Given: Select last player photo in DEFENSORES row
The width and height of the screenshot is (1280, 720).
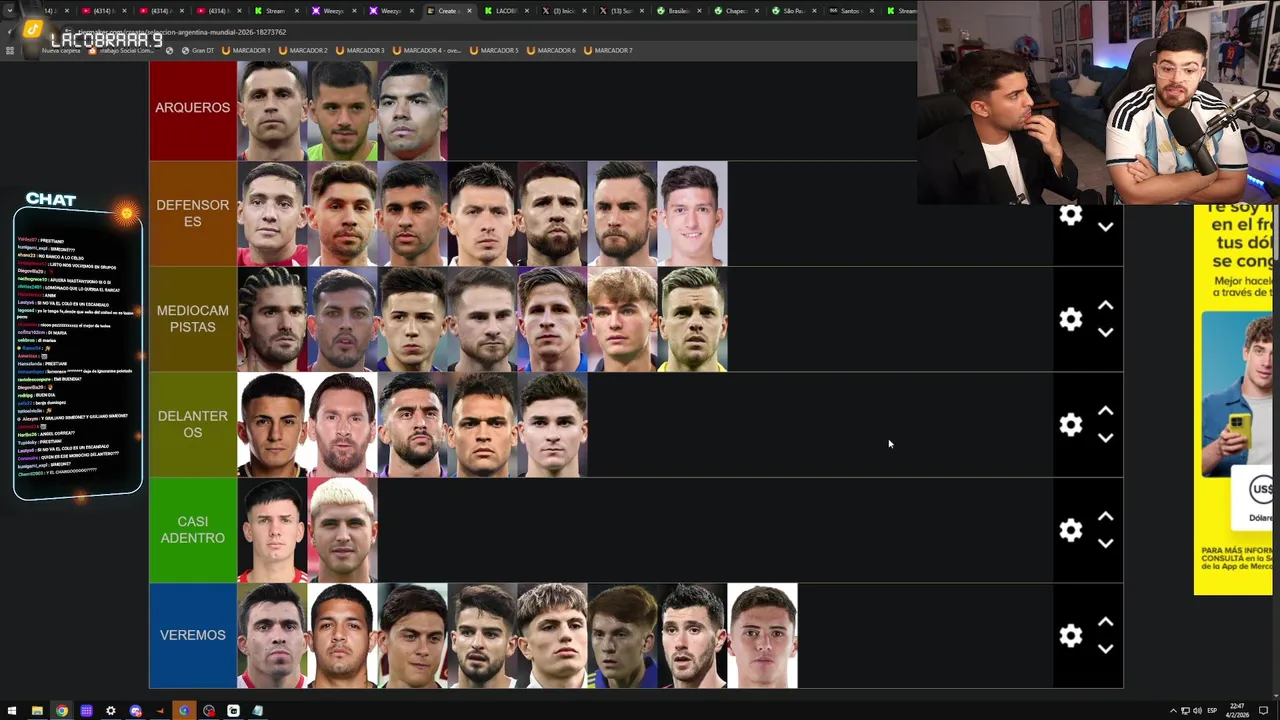Looking at the screenshot, I should (x=692, y=213).
